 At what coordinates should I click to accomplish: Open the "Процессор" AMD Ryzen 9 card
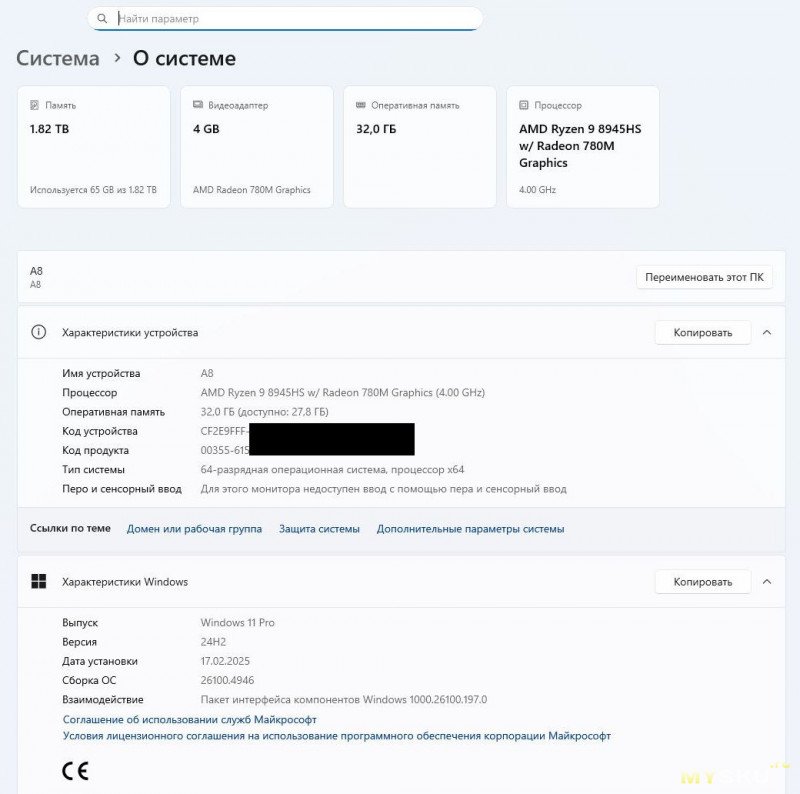pyautogui.click(x=583, y=147)
